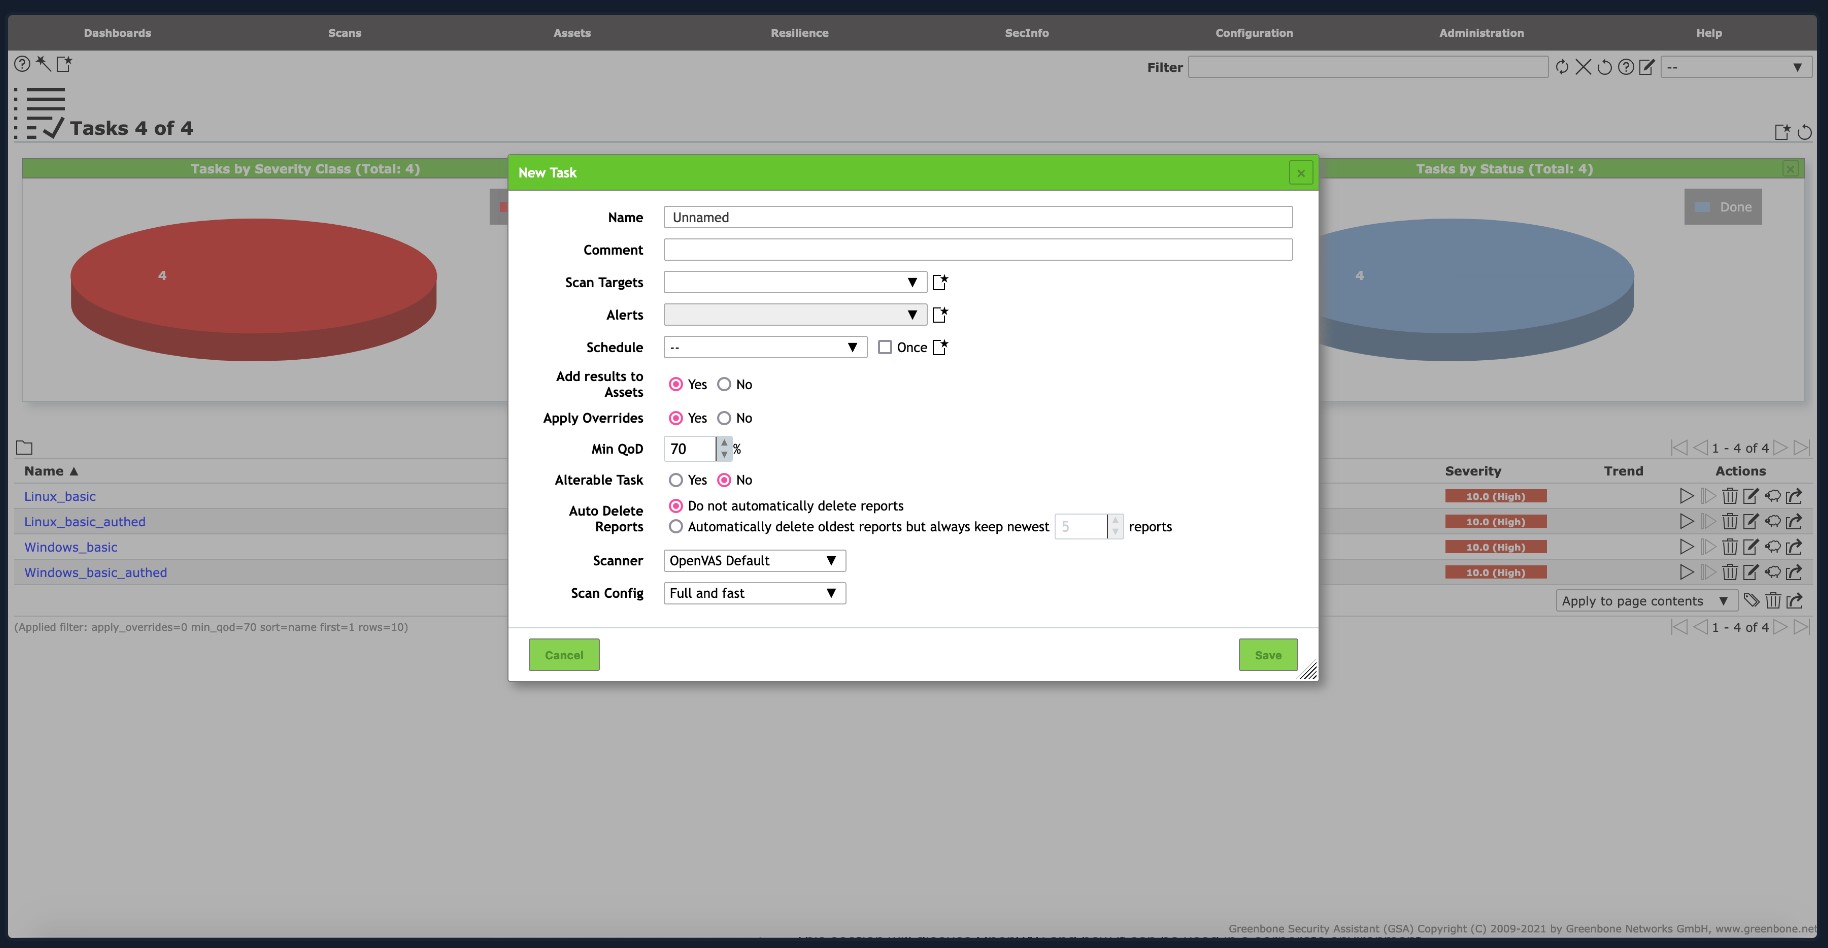Choose Do not automatically delete reports
The image size is (1828, 948).
click(676, 506)
